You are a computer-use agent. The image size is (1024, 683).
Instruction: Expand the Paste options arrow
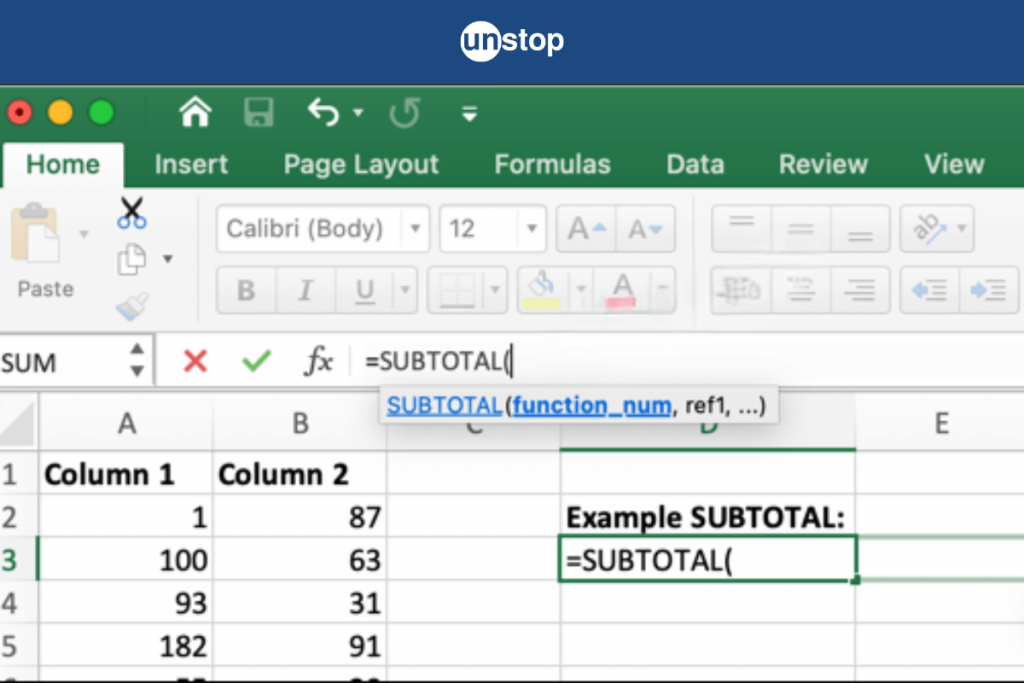[84, 234]
